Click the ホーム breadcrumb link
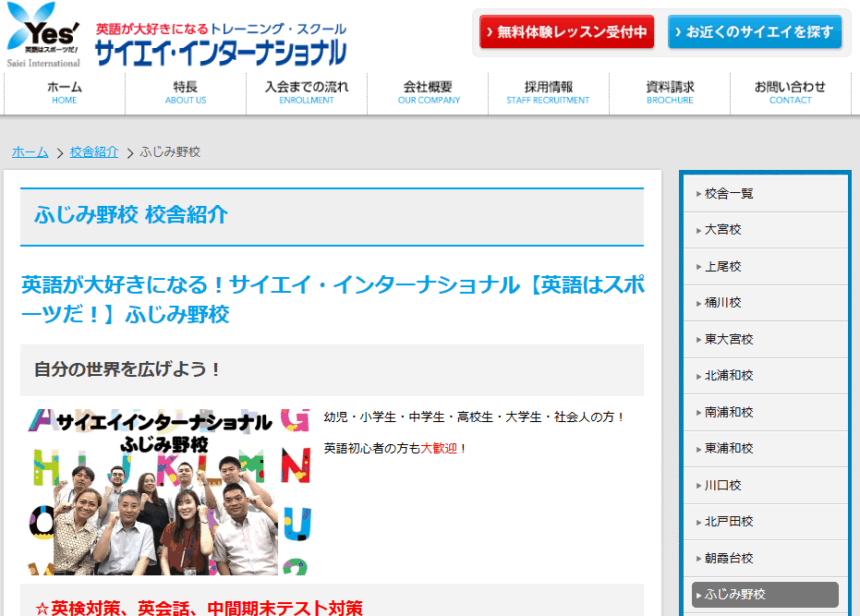The height and width of the screenshot is (616, 860). point(30,152)
